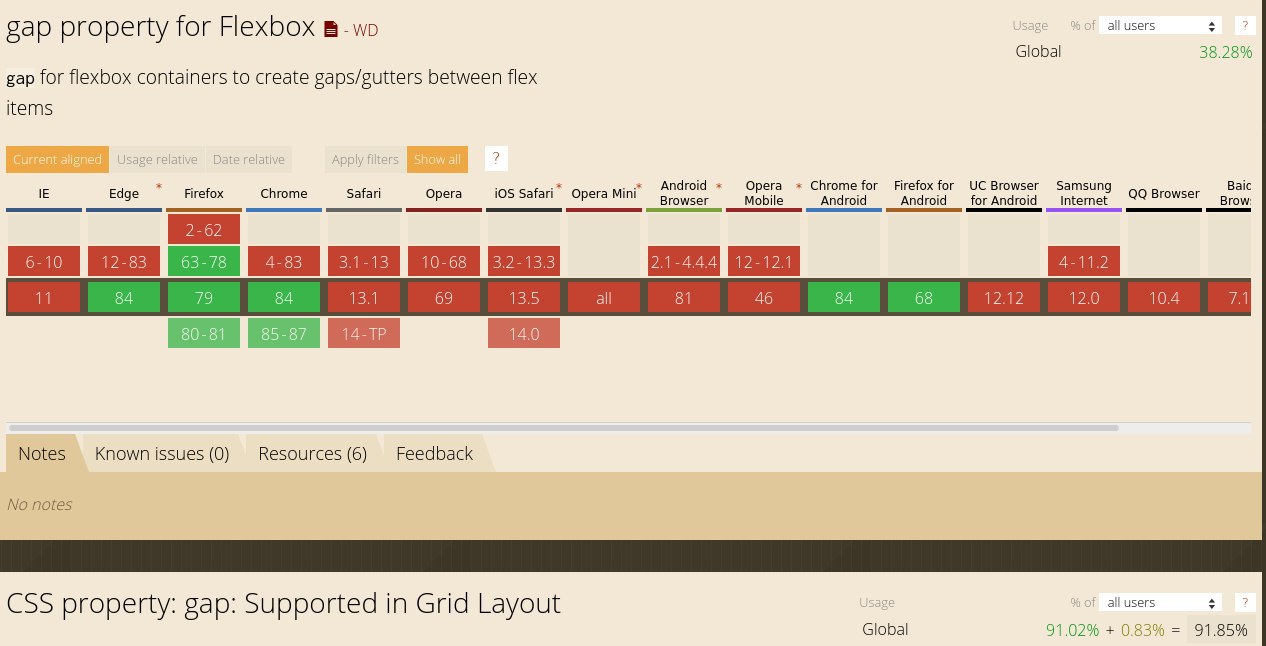Click the iOS Safari 14.0 cell
Viewport: 1266px width, 646px height.
524,333
